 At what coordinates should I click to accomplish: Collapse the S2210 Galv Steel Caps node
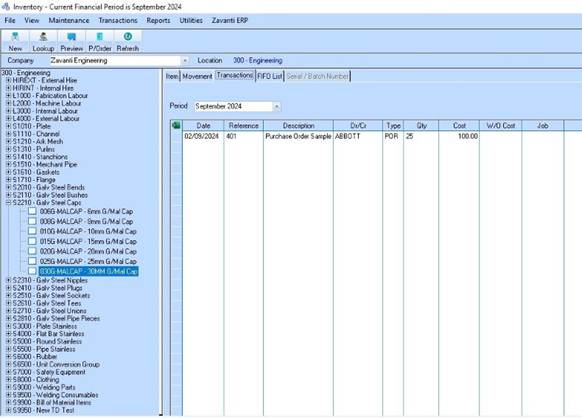click(8, 203)
